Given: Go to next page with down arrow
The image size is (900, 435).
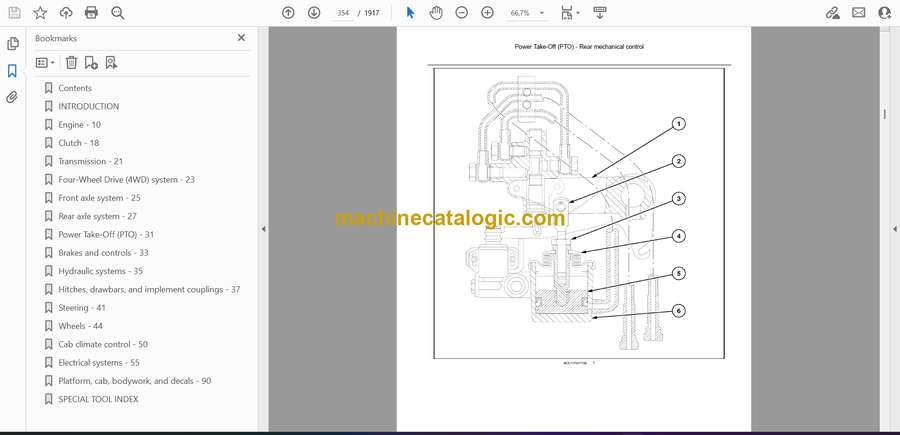Looking at the screenshot, I should click(314, 13).
